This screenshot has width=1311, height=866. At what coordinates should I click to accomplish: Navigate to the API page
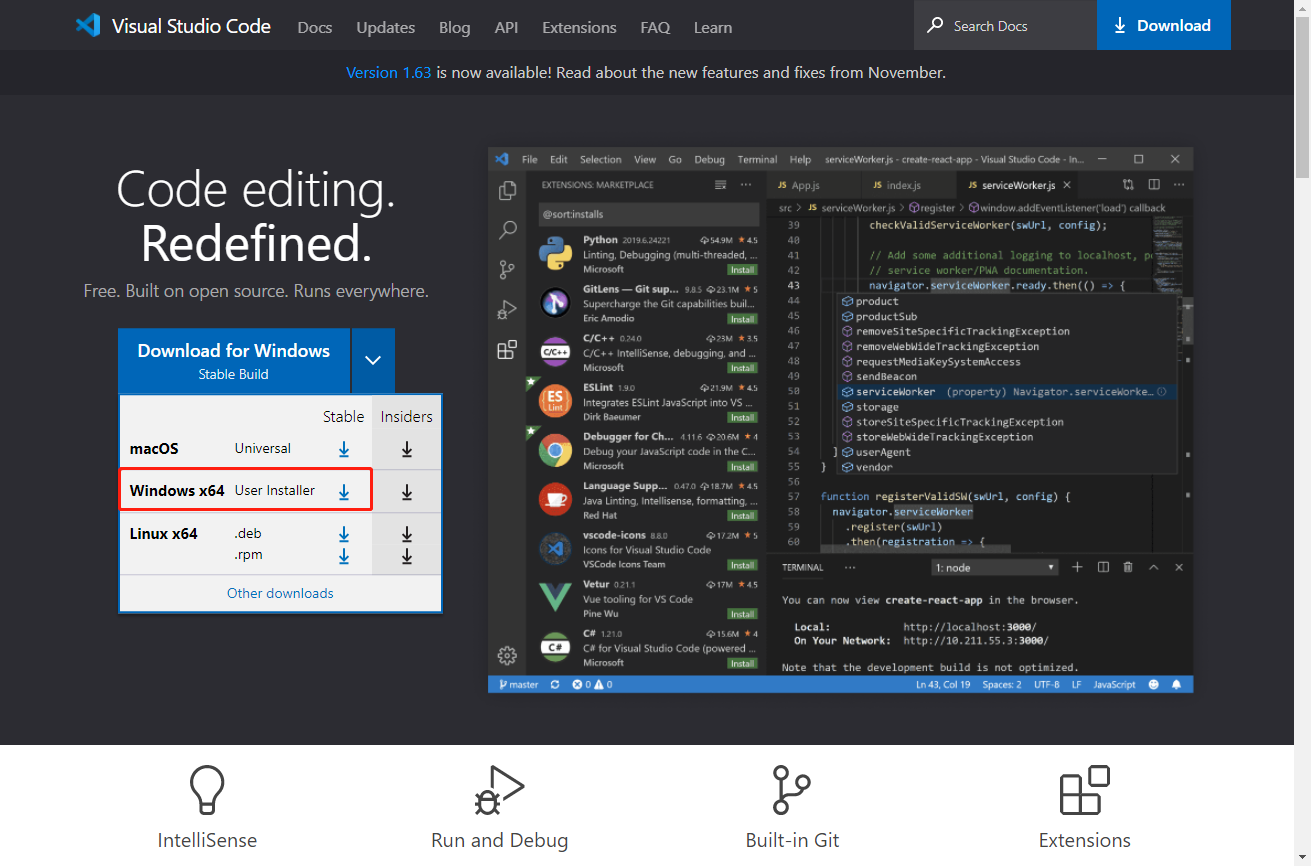(506, 27)
